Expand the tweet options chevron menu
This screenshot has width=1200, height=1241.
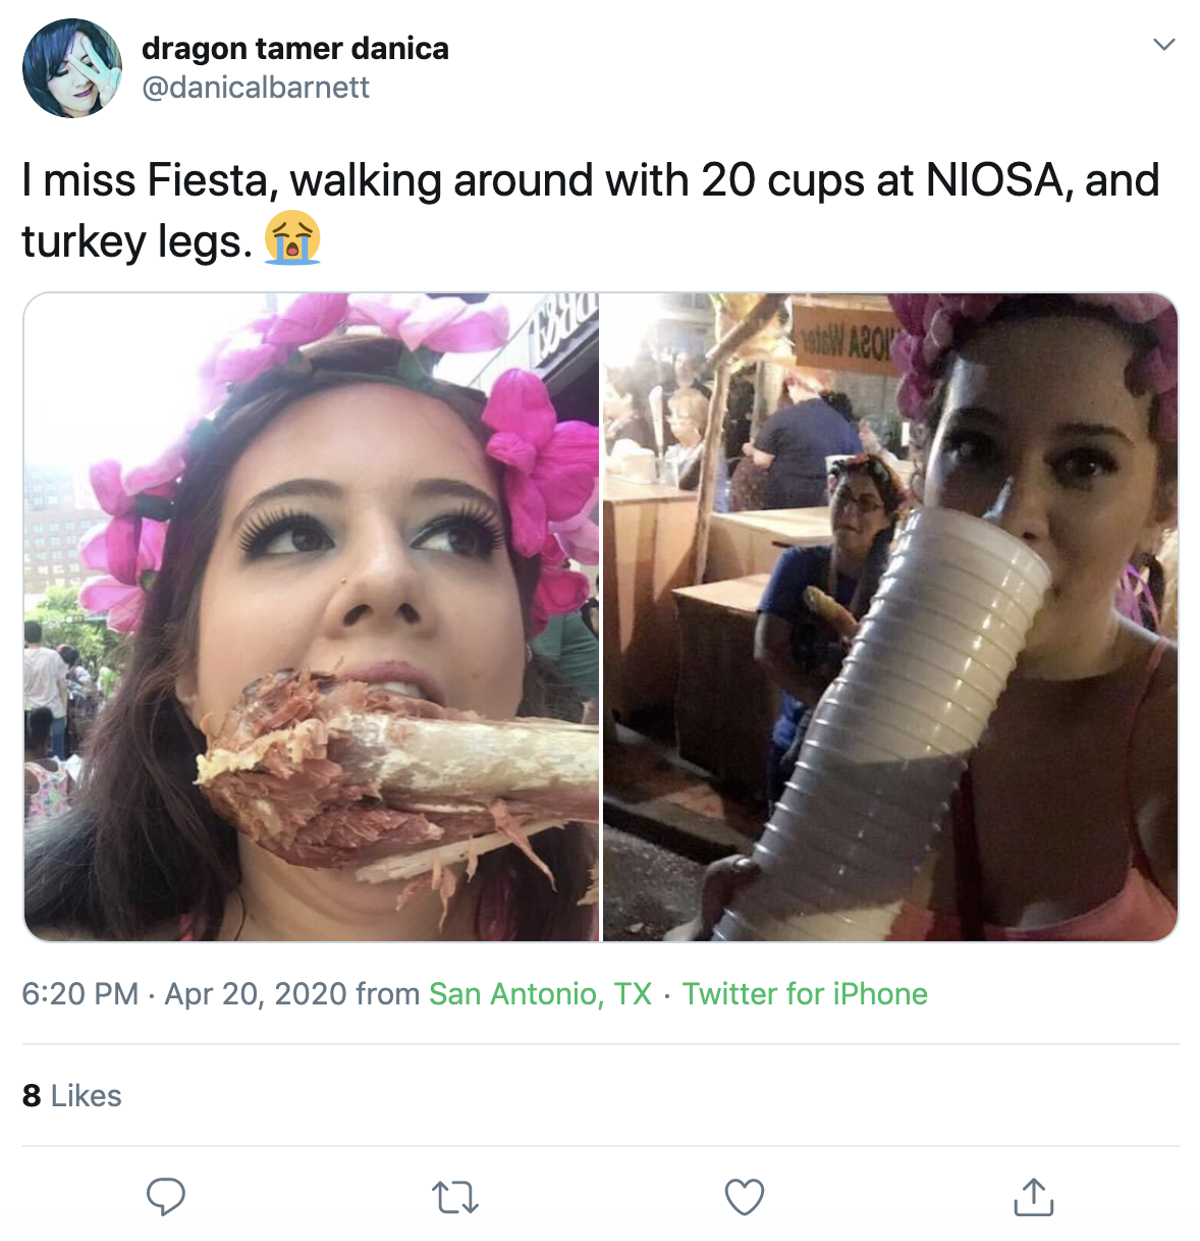(1163, 44)
